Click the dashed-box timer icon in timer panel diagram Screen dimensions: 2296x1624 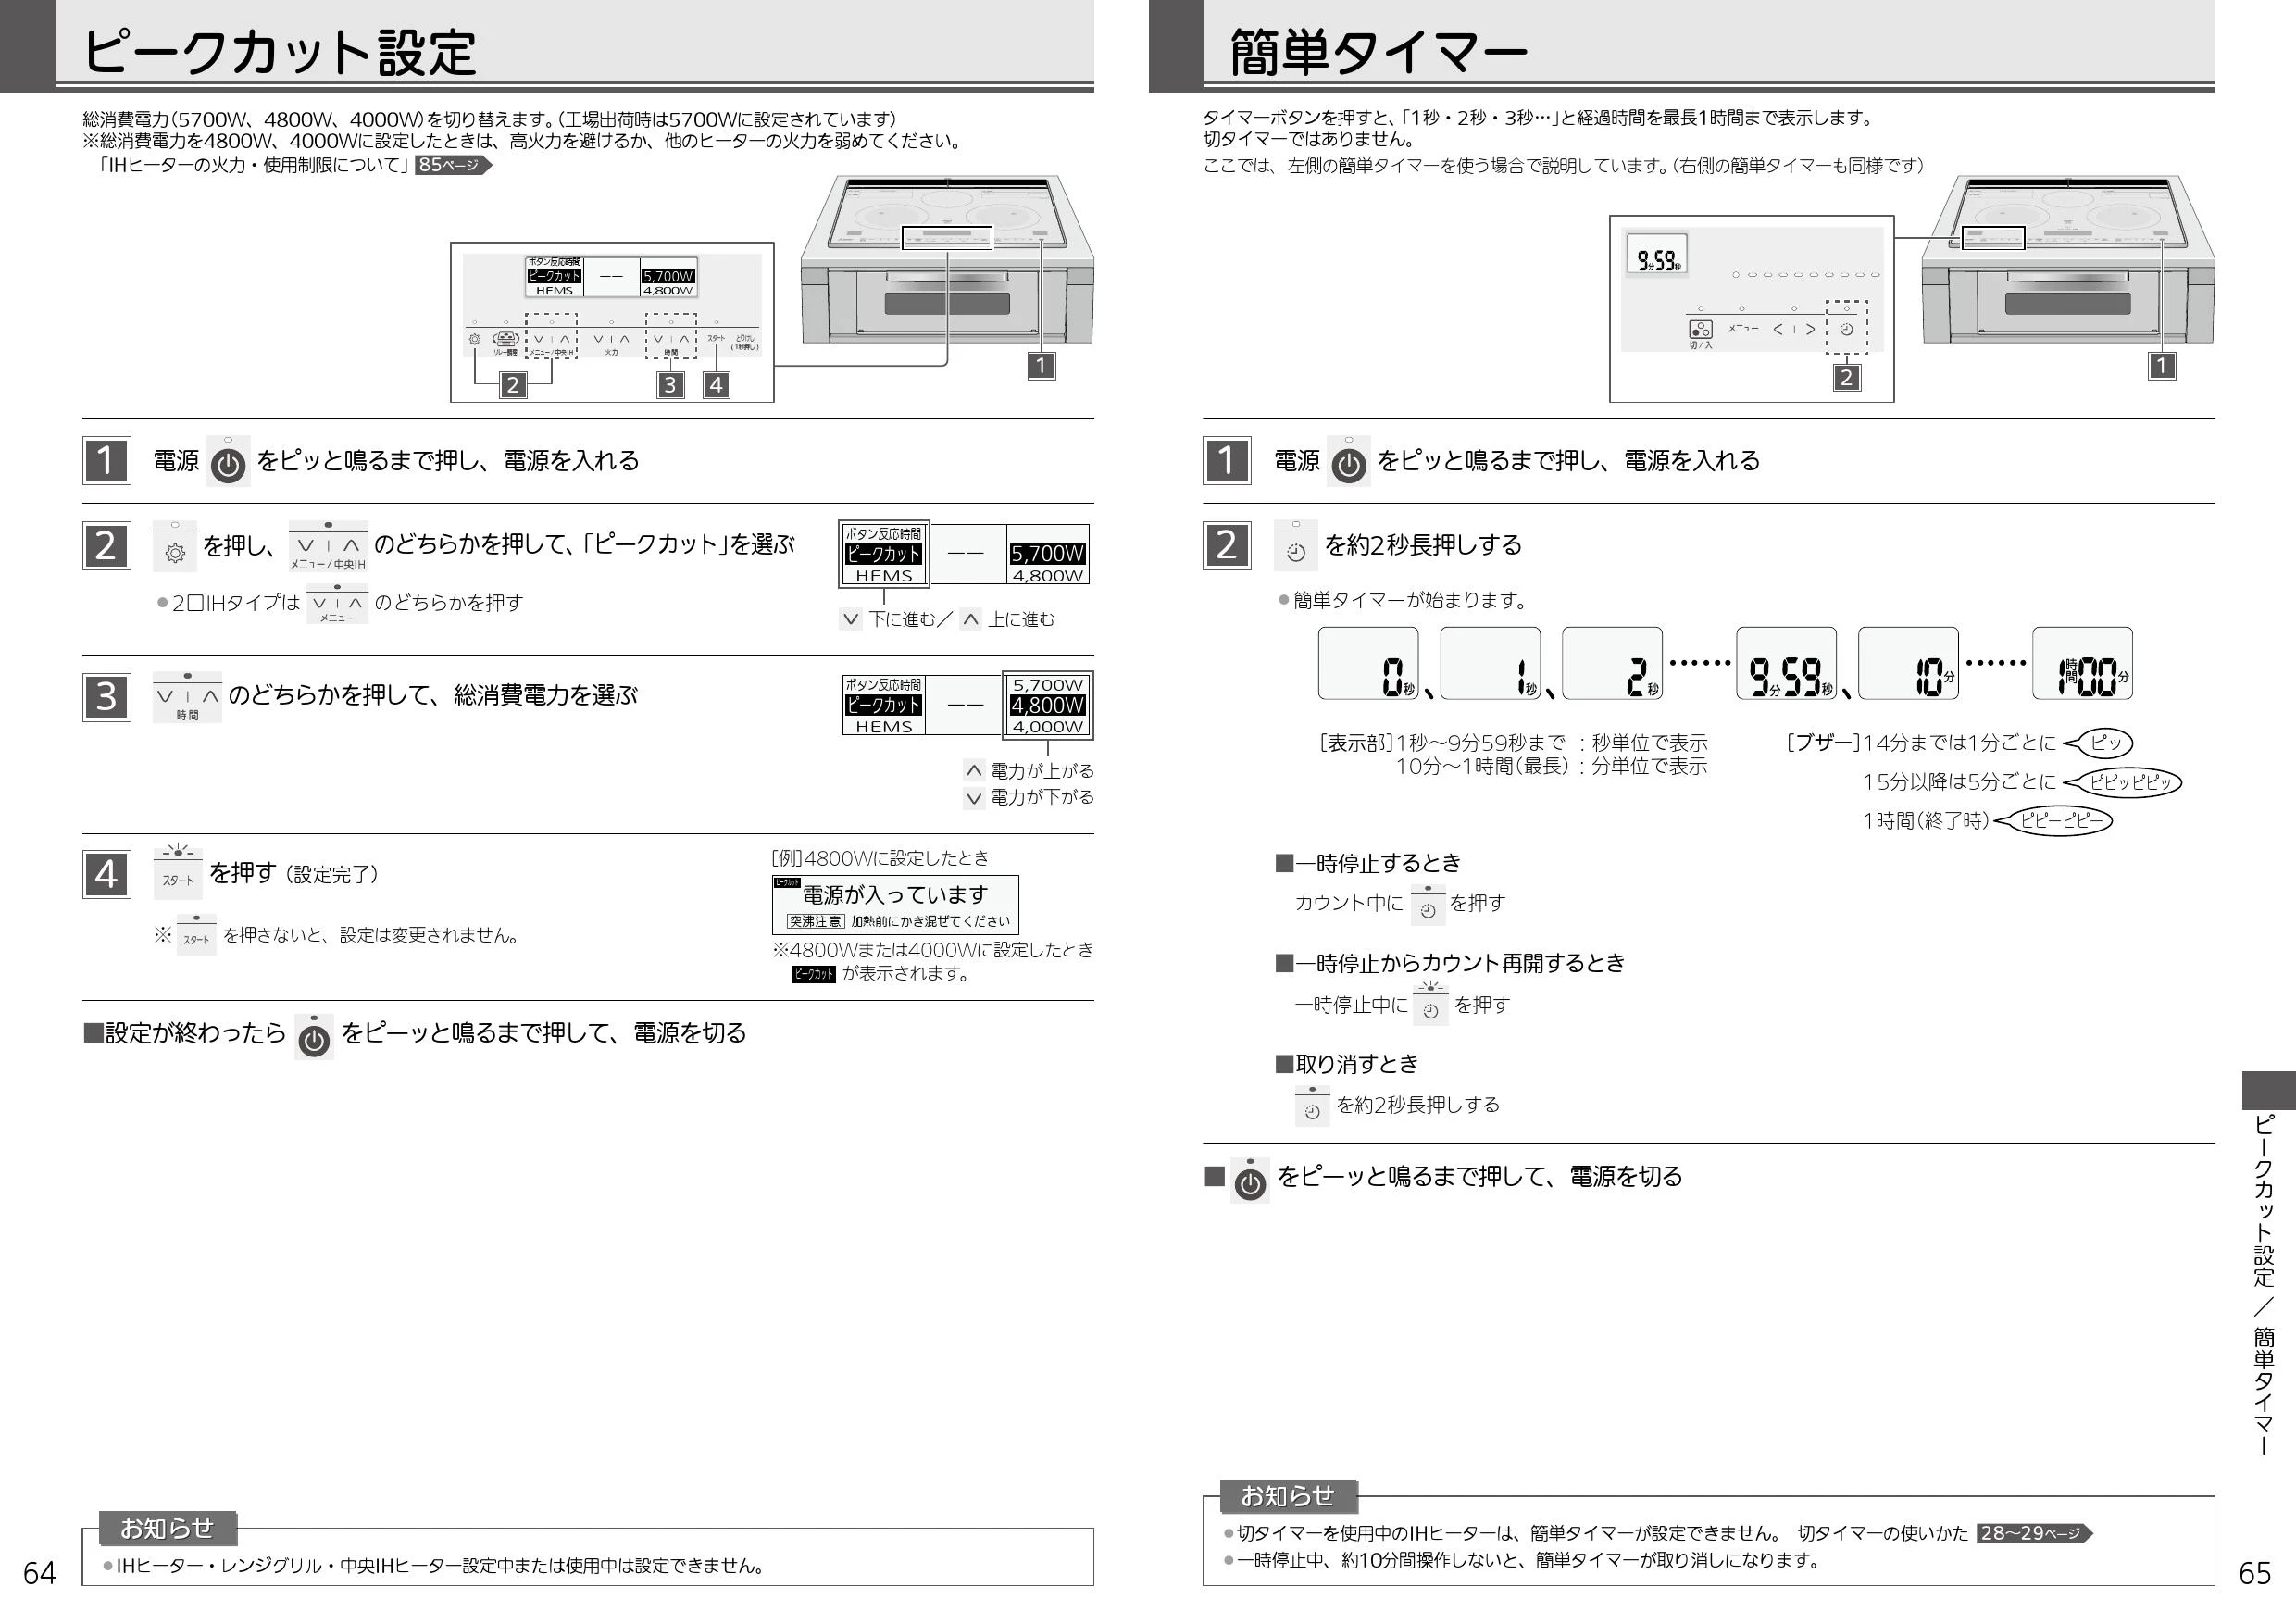[x=1846, y=328]
